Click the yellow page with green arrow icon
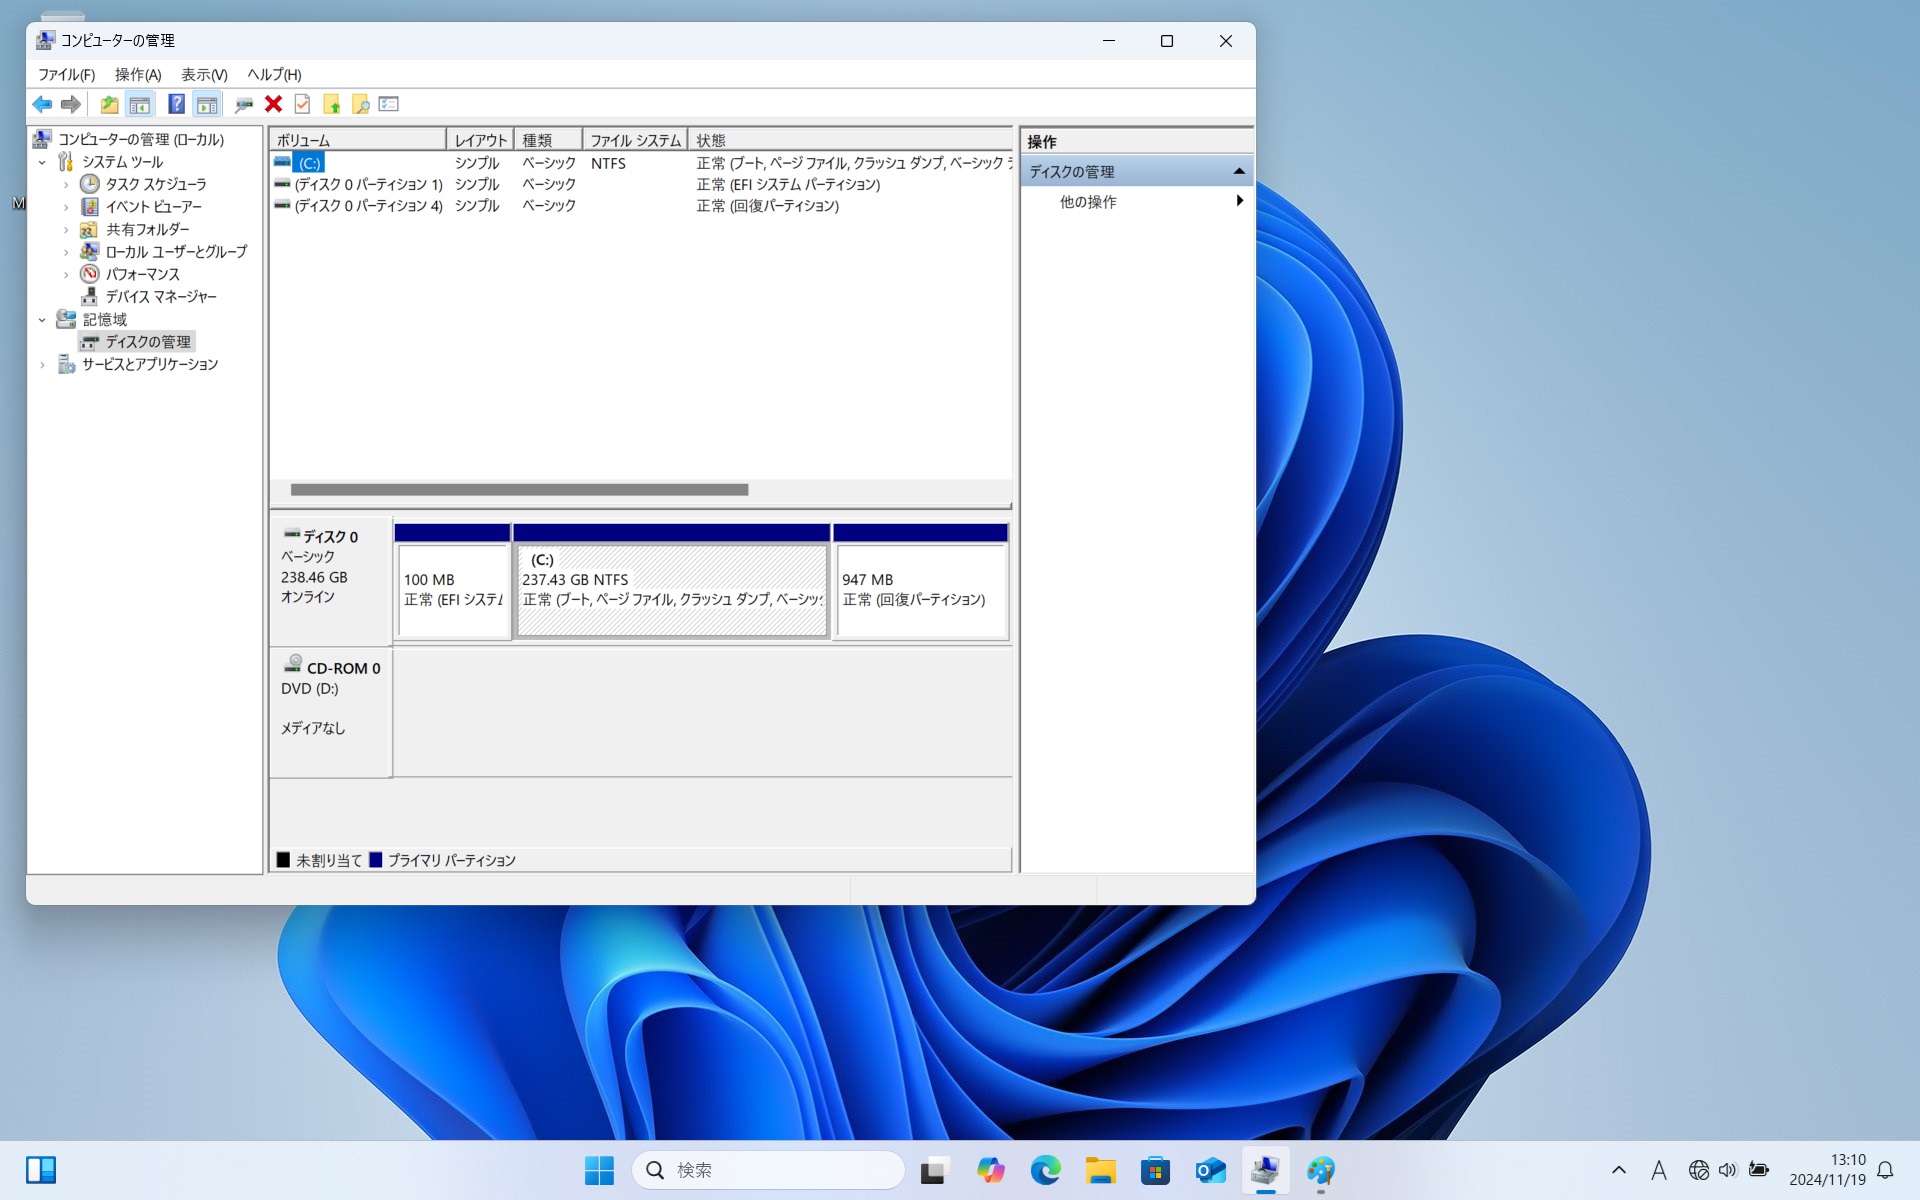Viewport: 1920px width, 1200px height. (x=331, y=104)
